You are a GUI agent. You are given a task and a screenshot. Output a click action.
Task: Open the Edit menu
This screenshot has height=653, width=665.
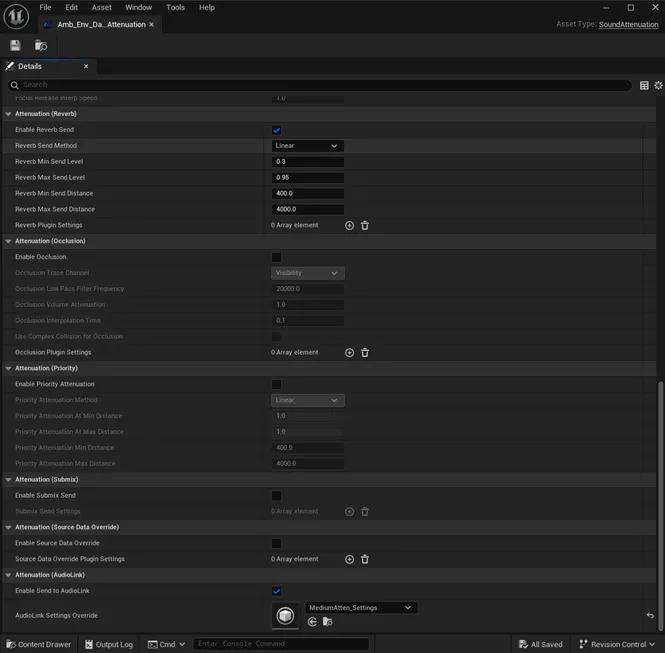[71, 8]
